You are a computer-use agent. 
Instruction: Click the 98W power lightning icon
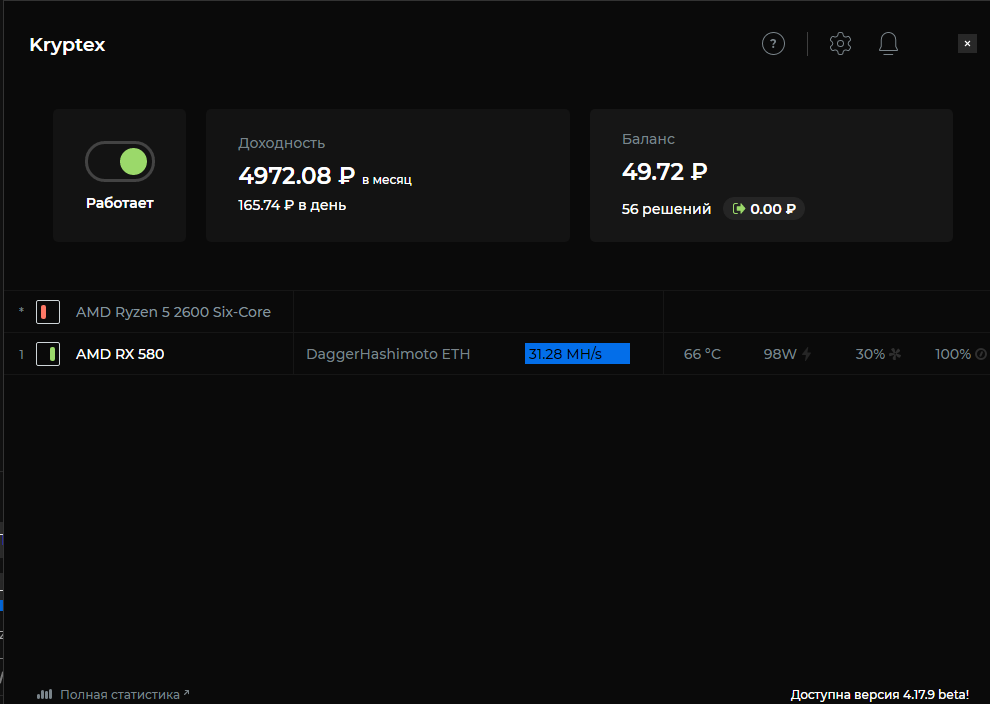coord(806,354)
